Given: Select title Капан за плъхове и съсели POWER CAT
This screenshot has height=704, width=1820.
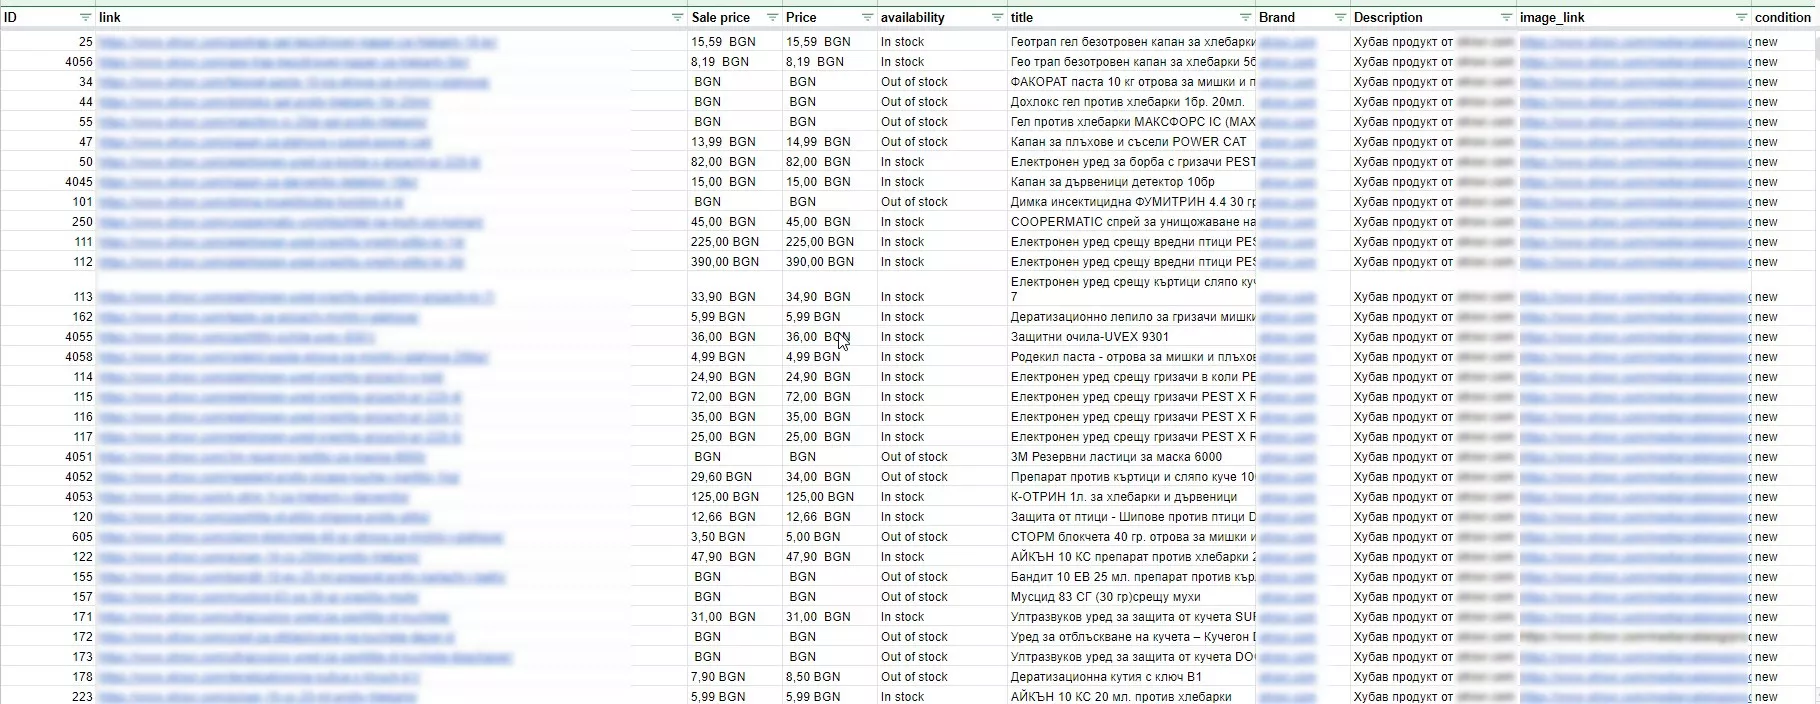Looking at the screenshot, I should click(1129, 142).
